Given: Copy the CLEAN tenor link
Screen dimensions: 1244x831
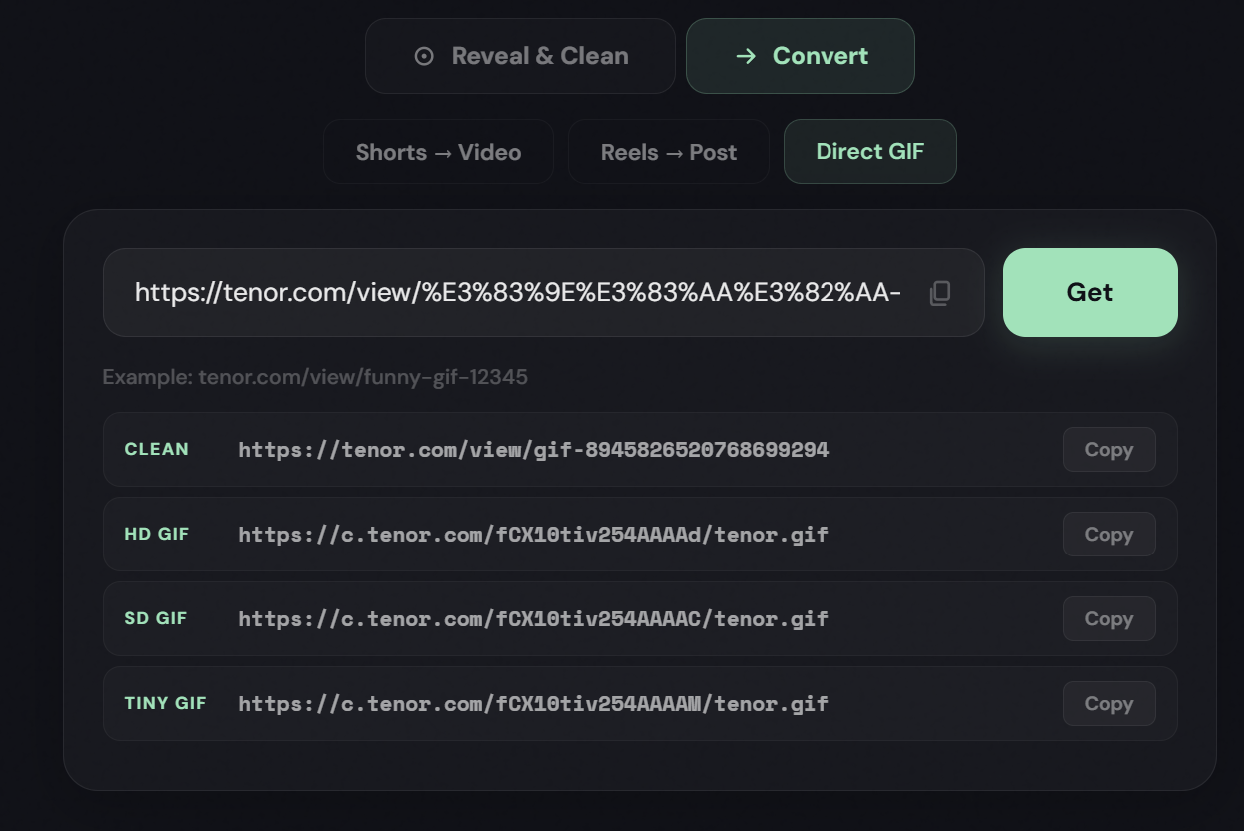Looking at the screenshot, I should (x=1108, y=449).
